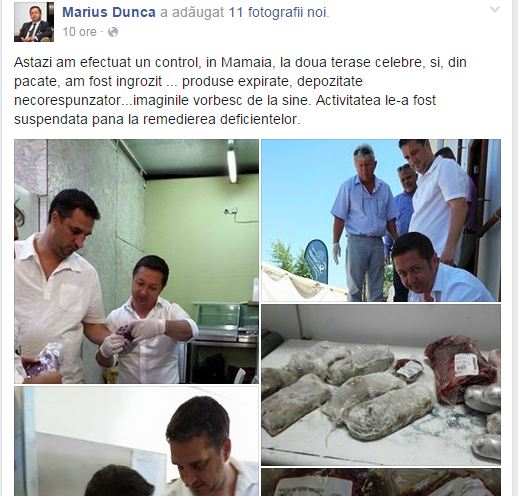518x496 pixels.
Task: Open the outdoor photo of men looking down
Action: tap(381, 220)
